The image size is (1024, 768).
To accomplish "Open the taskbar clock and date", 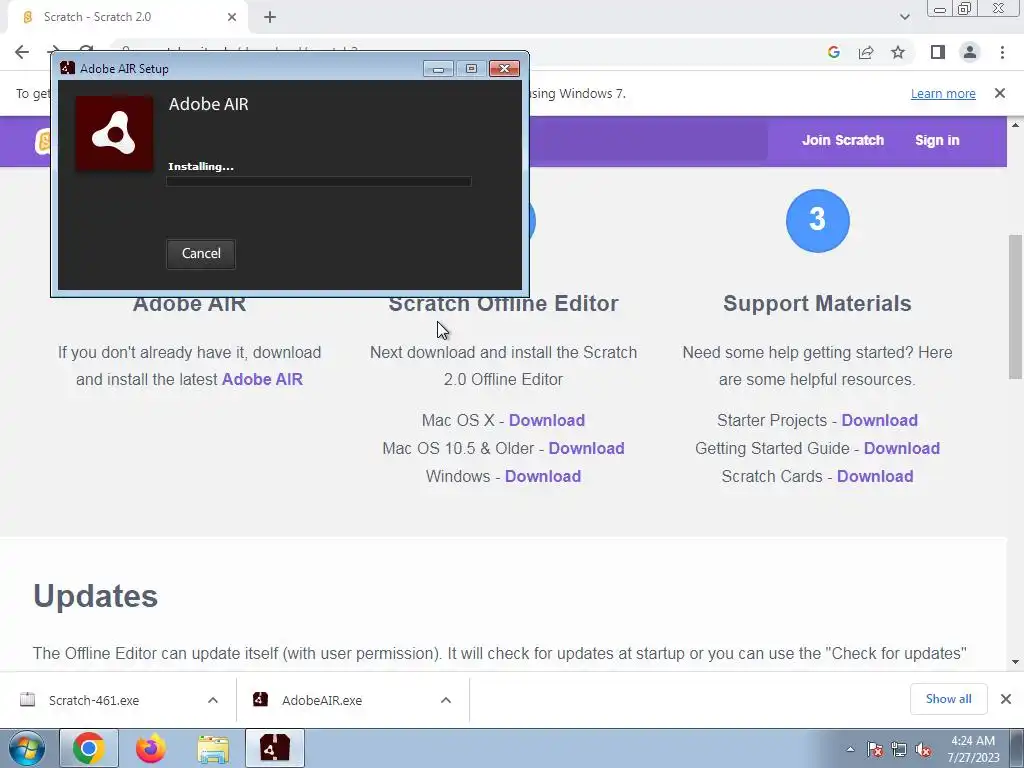I will point(973,749).
